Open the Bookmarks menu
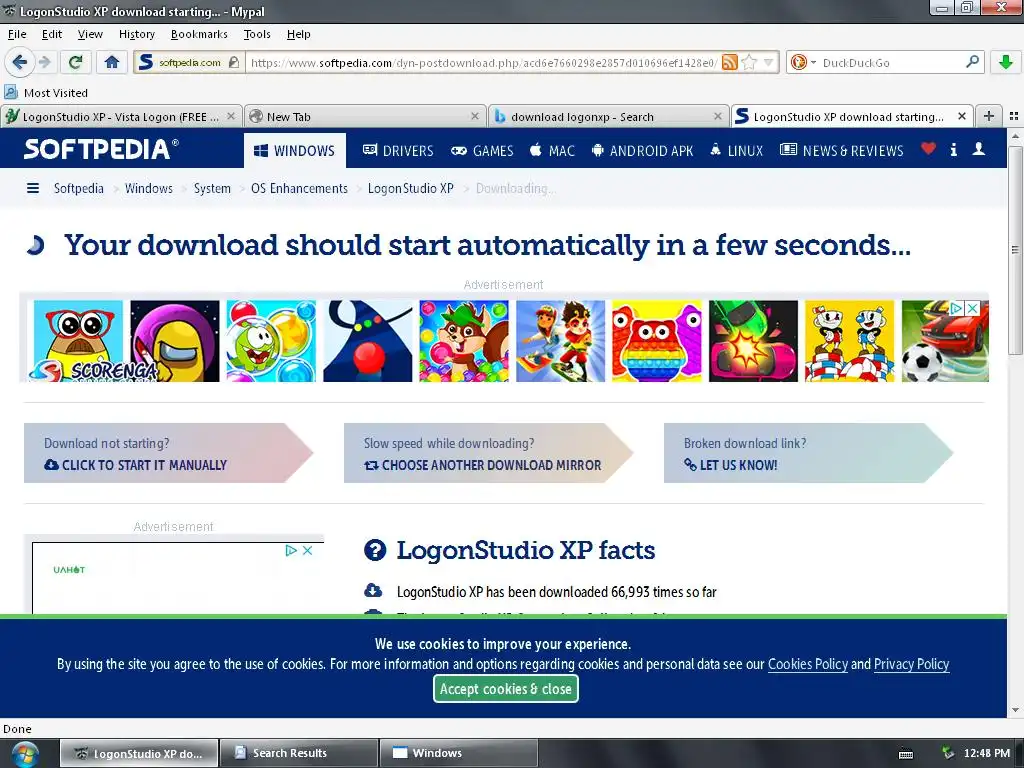Screen dimensions: 1024x768 199,34
